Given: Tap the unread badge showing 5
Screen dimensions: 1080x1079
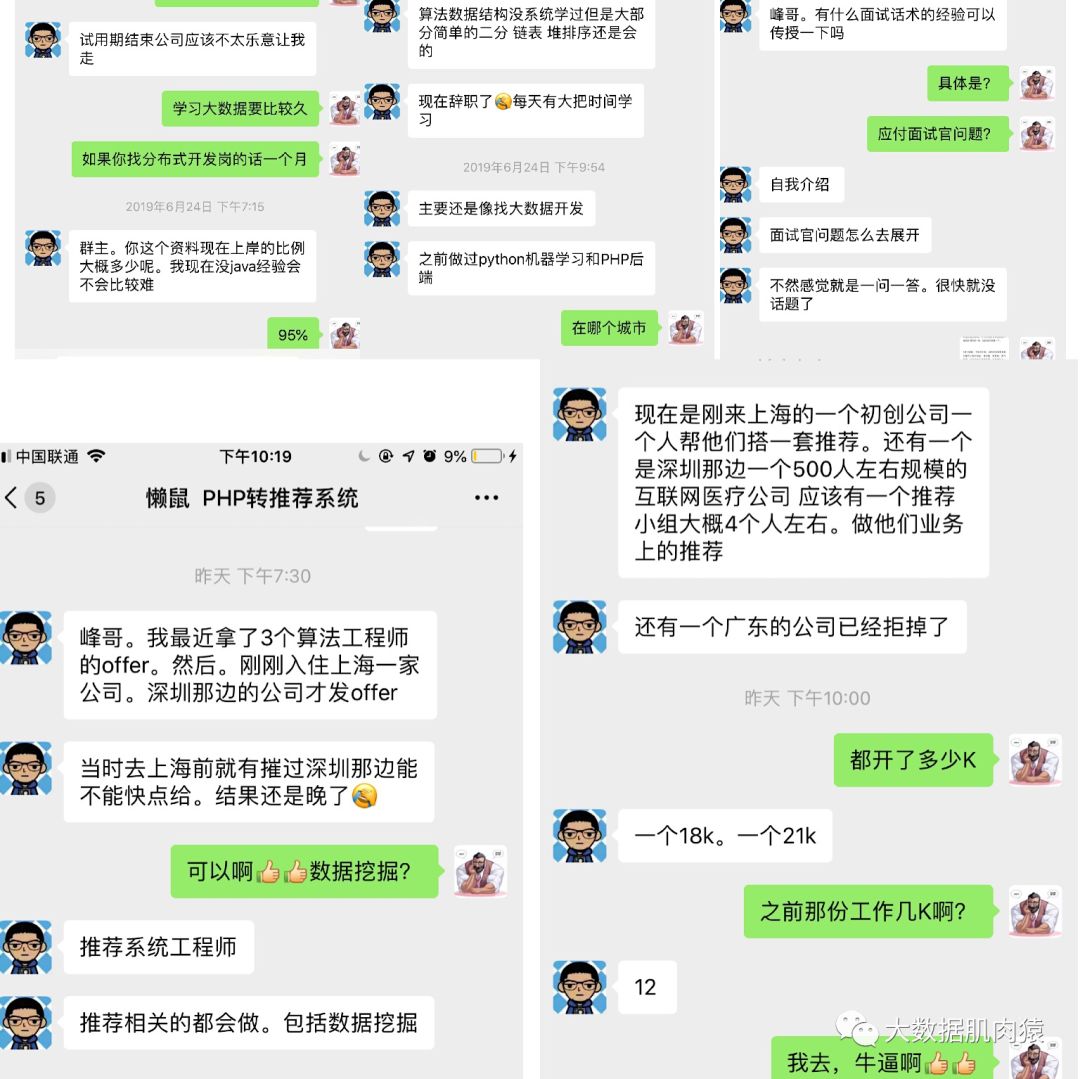Looking at the screenshot, I should (40, 498).
